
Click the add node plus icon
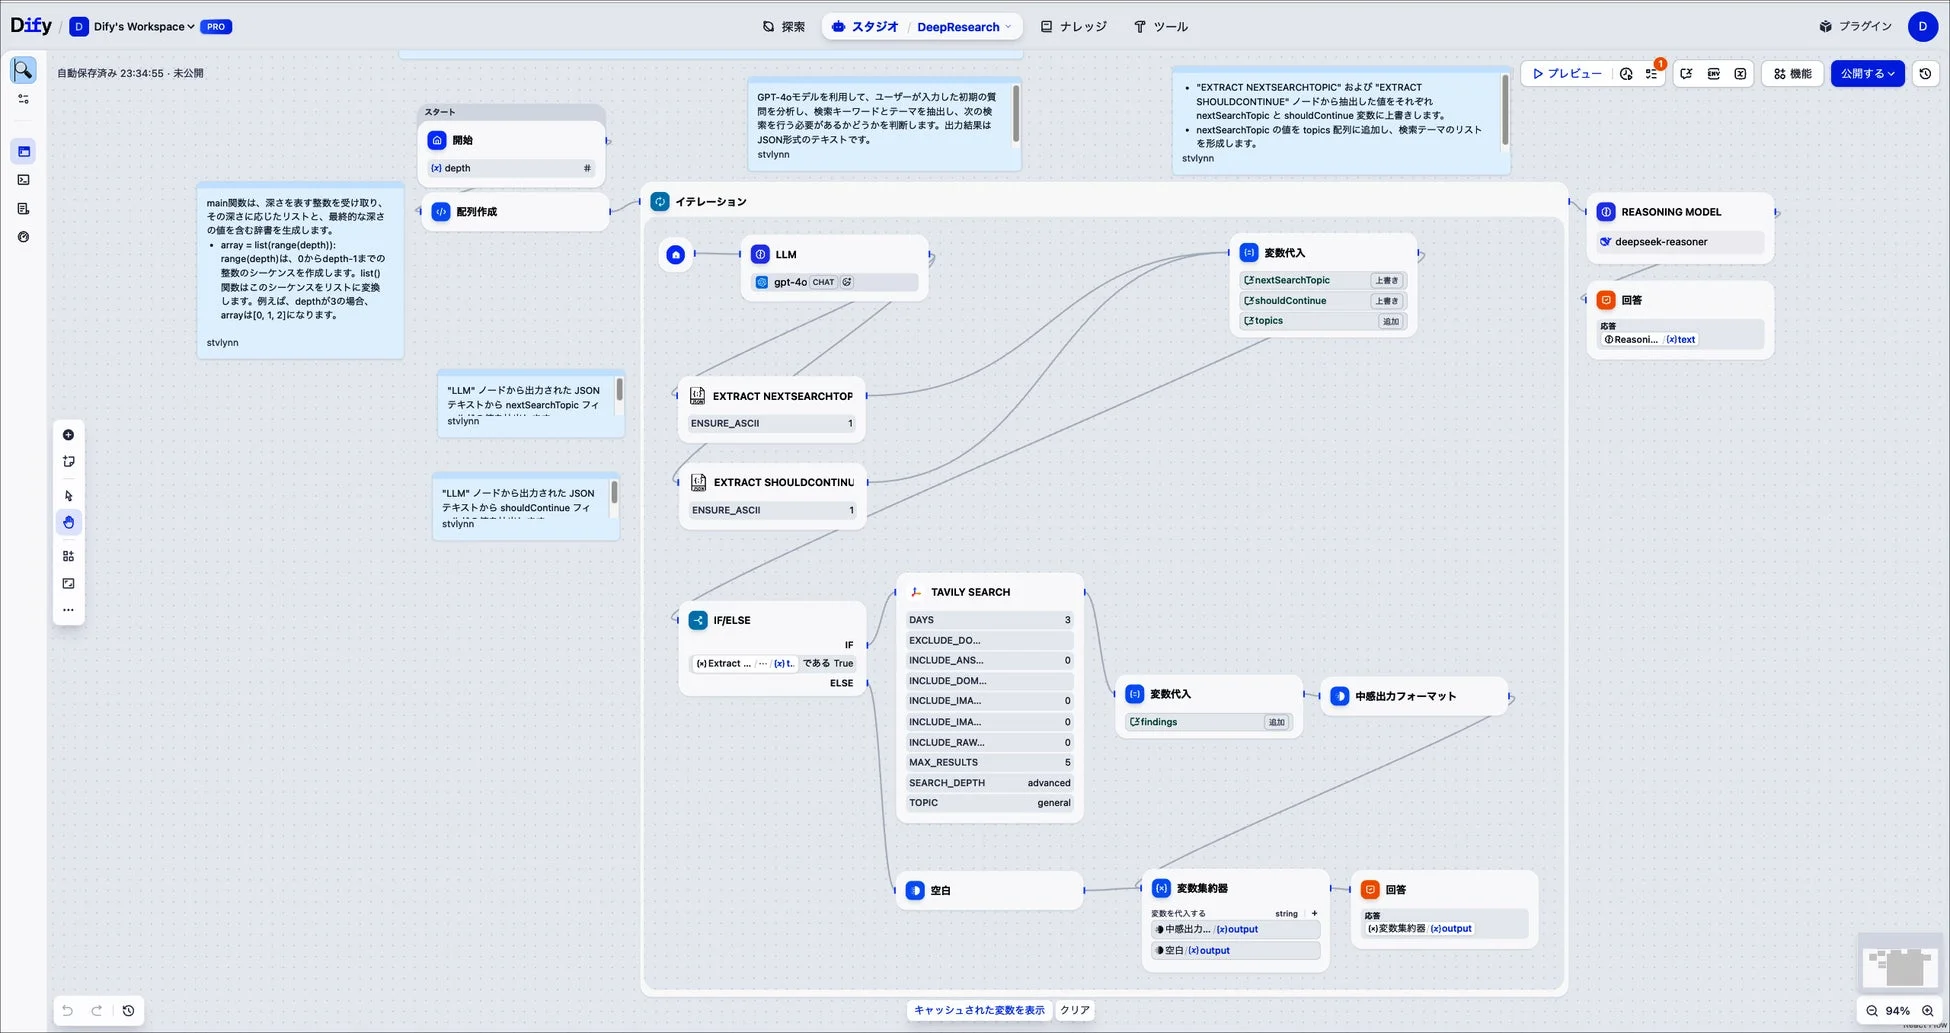(x=68, y=435)
